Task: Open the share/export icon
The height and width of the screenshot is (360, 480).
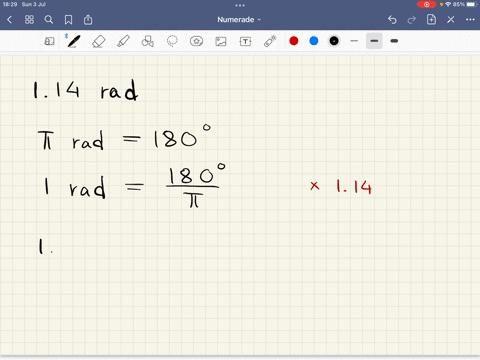Action: [88, 20]
